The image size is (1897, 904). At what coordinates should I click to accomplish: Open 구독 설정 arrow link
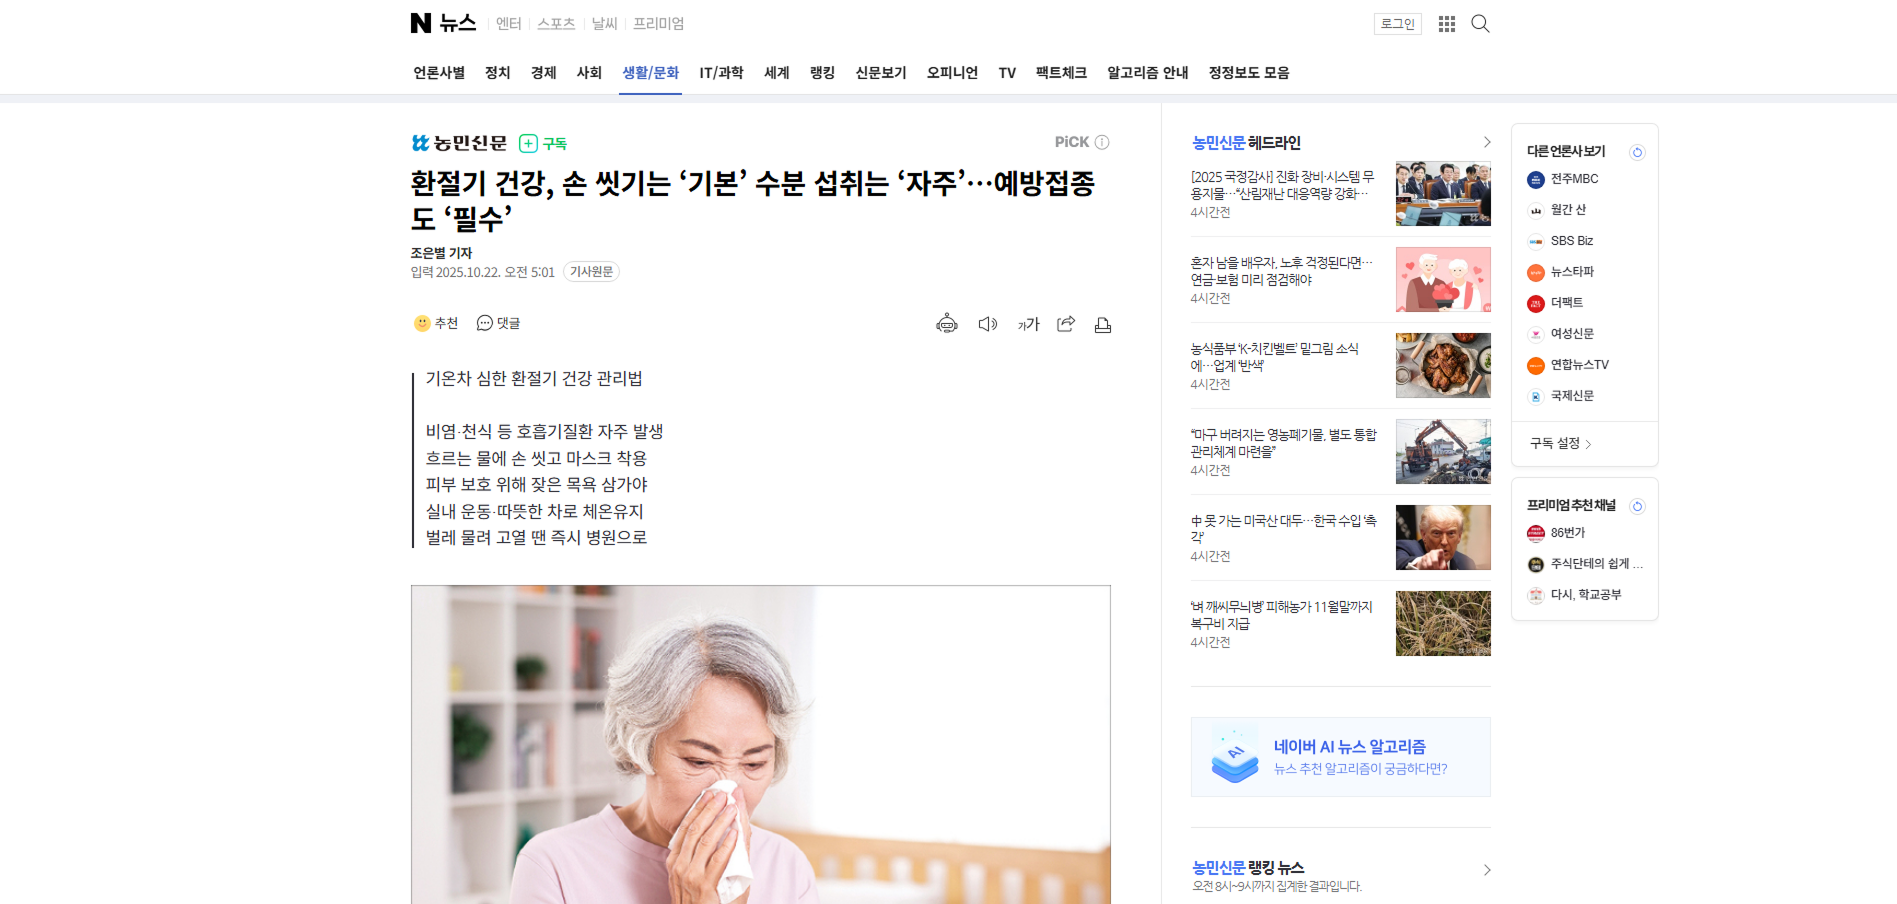click(1560, 443)
